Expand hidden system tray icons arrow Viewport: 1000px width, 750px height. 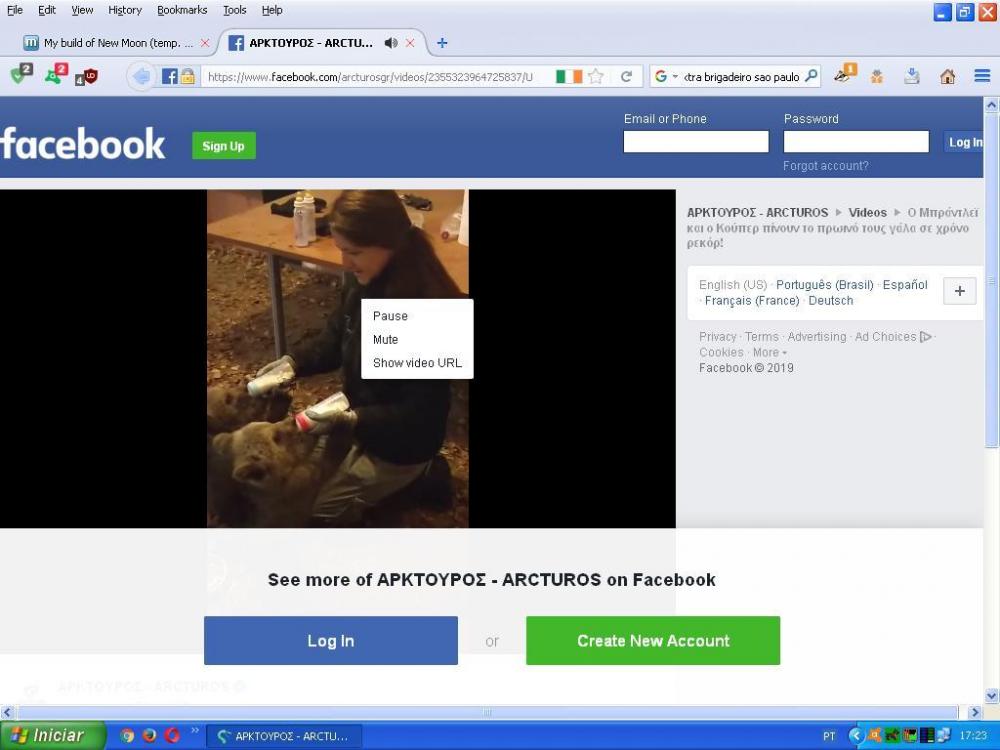pyautogui.click(x=855, y=735)
